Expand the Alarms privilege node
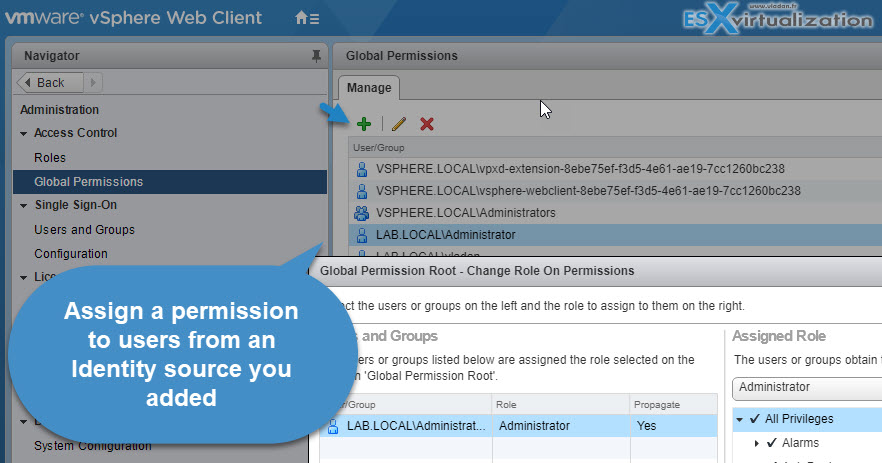882x463 pixels. pos(757,443)
